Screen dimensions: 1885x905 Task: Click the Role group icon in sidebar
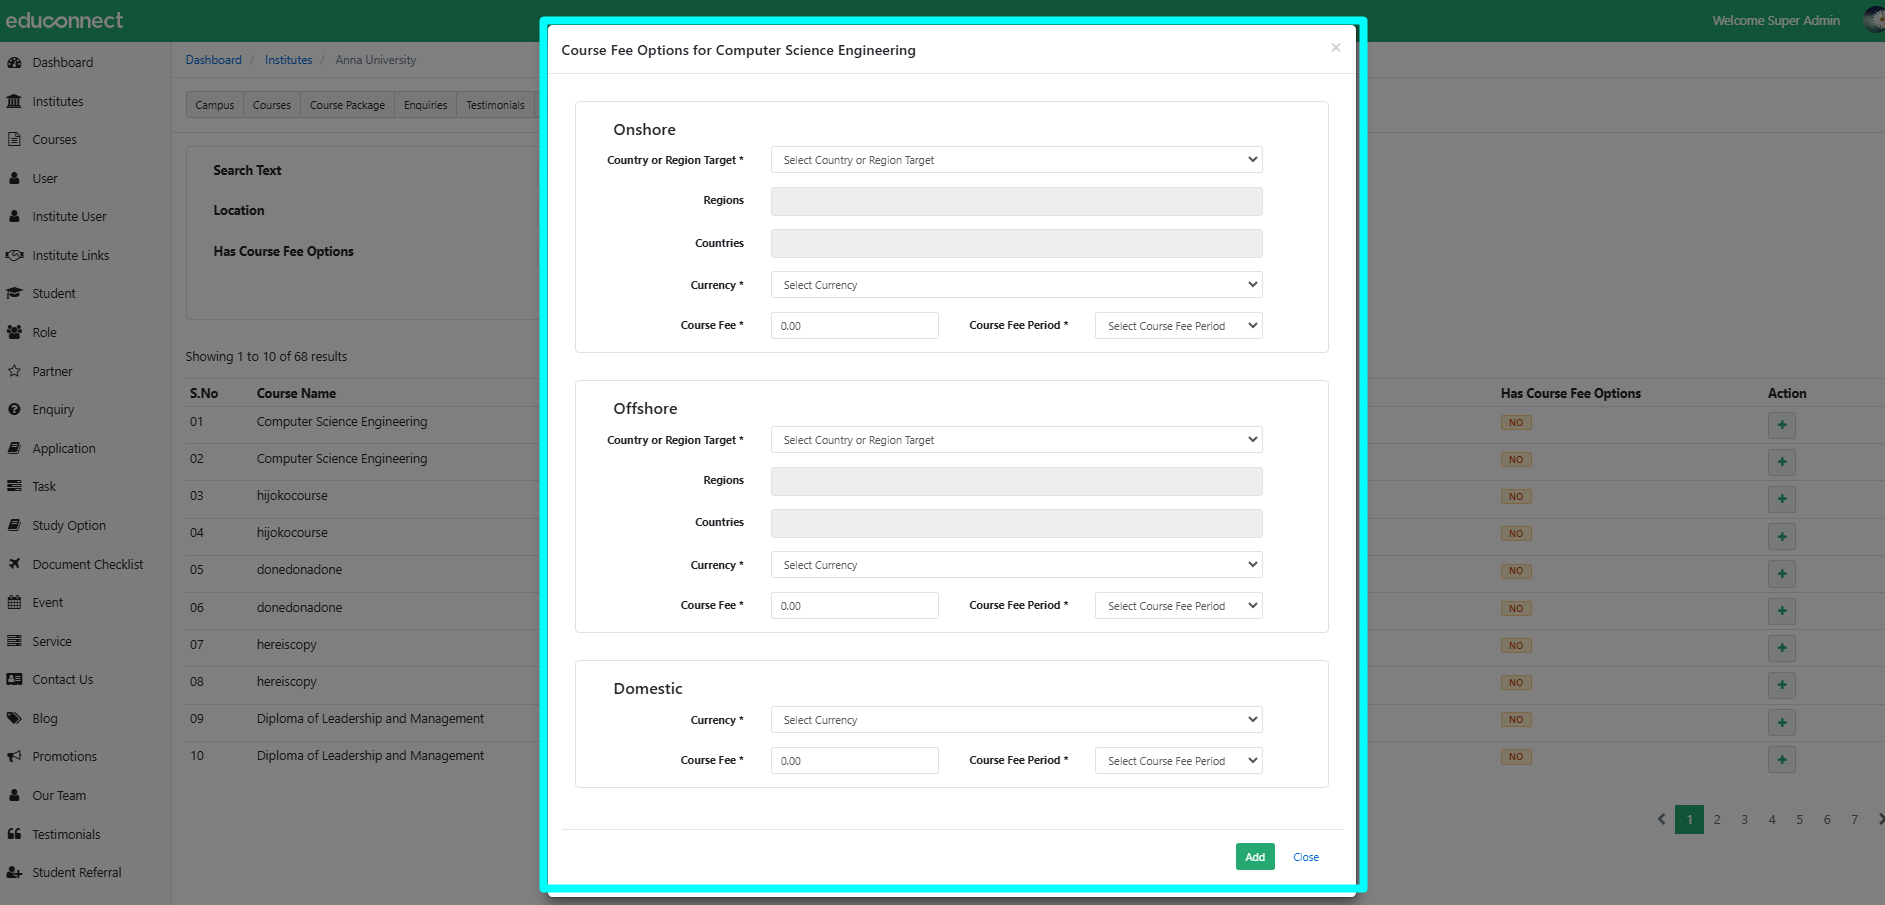[14, 332]
